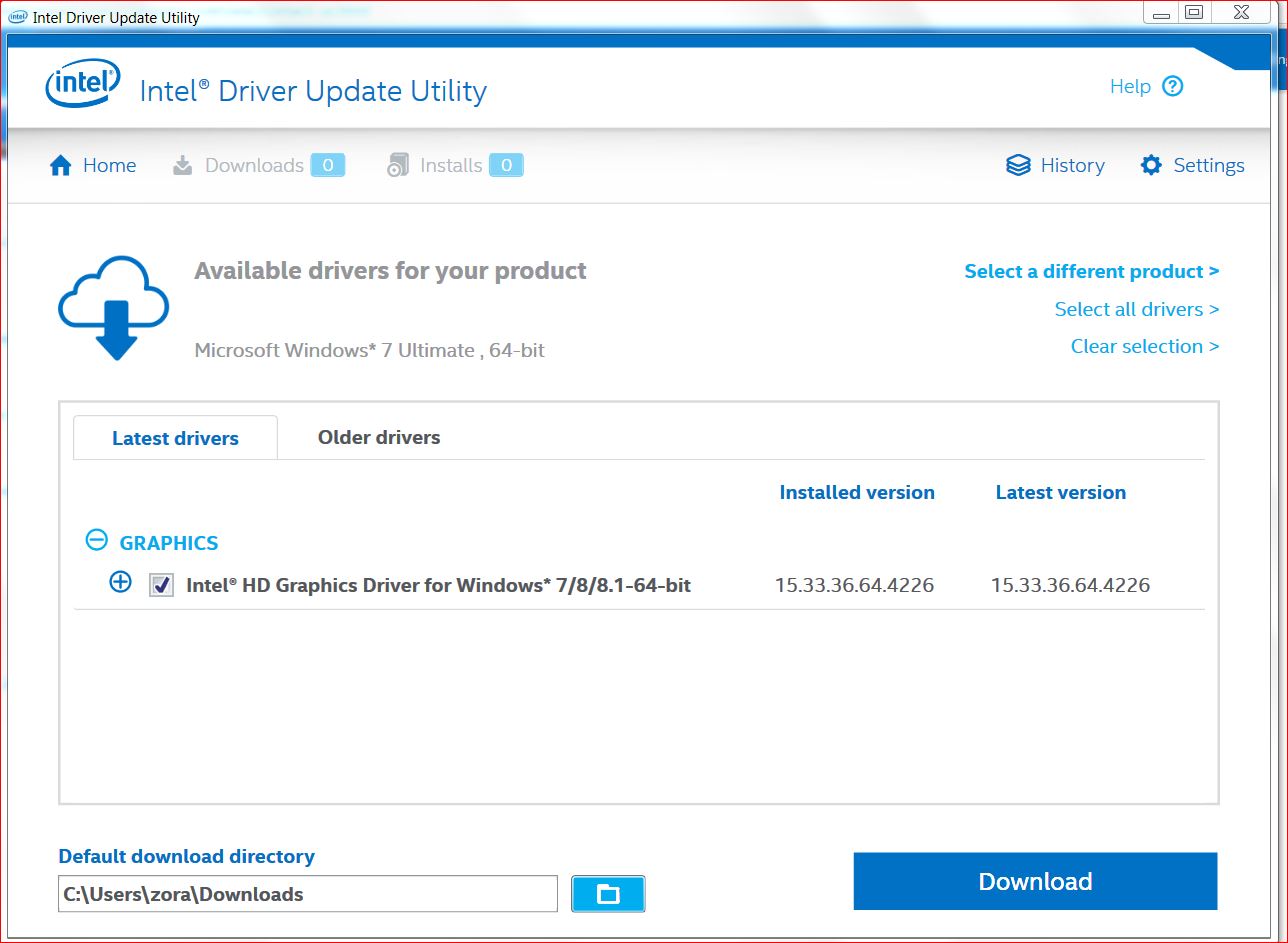Clear the current driver selection
The height and width of the screenshot is (943, 1288).
point(1144,346)
